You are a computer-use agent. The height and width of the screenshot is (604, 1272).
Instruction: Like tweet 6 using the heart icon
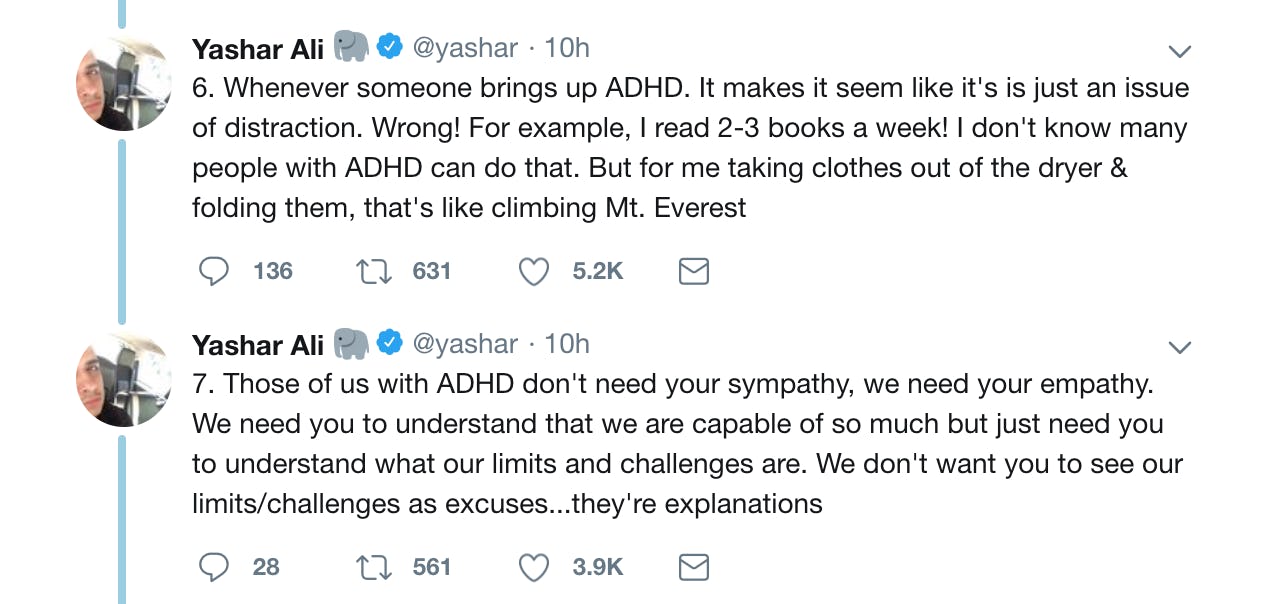(533, 270)
